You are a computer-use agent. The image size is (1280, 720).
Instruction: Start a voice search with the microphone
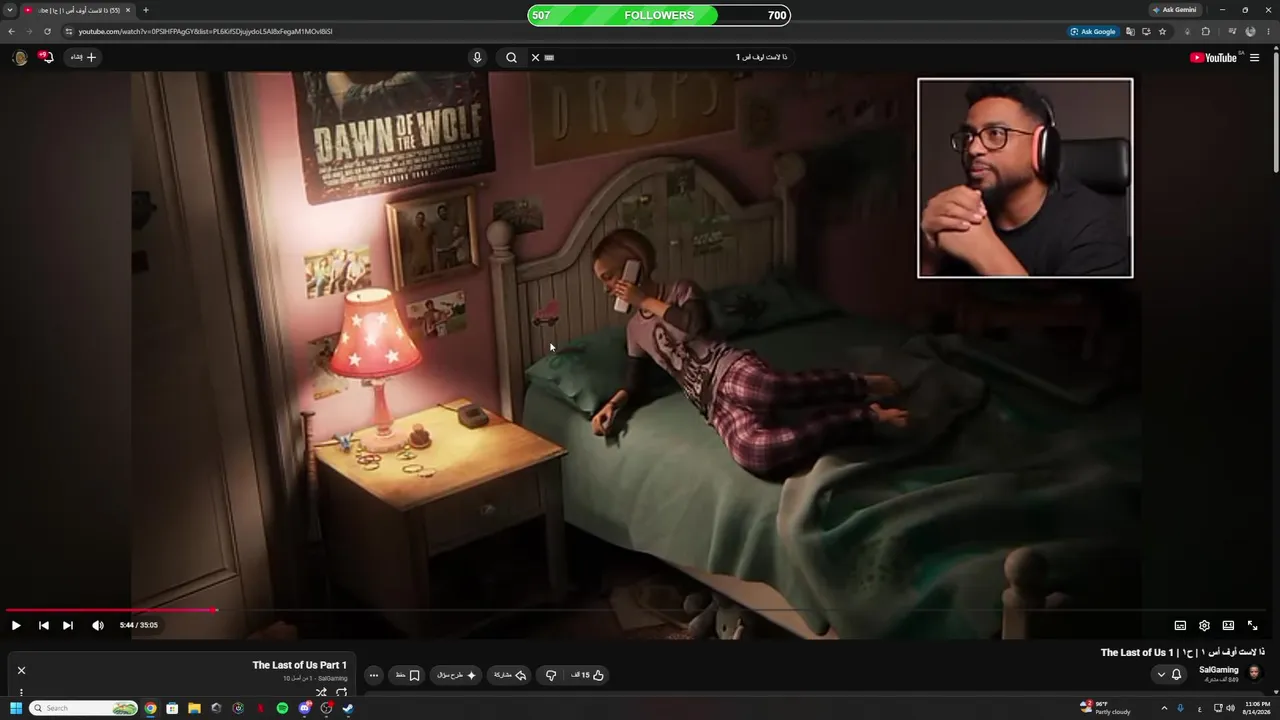pyautogui.click(x=477, y=57)
